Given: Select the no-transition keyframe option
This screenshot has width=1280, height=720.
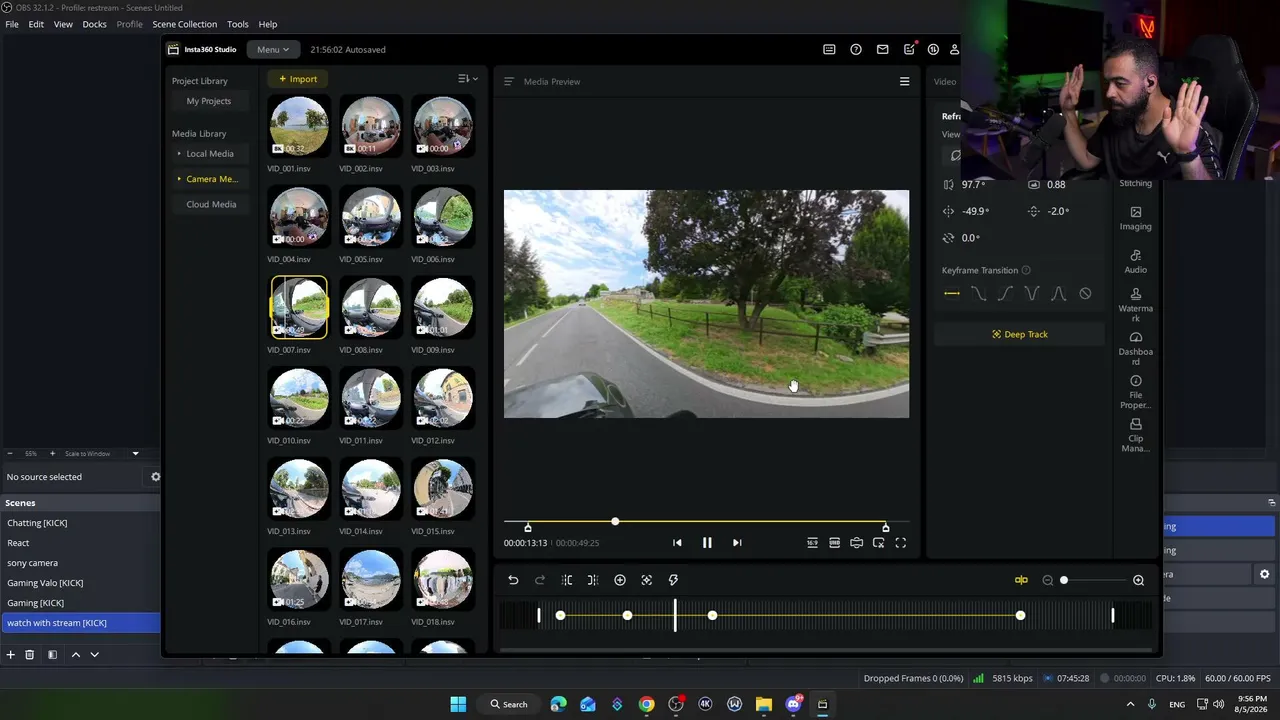Looking at the screenshot, I should (1085, 294).
